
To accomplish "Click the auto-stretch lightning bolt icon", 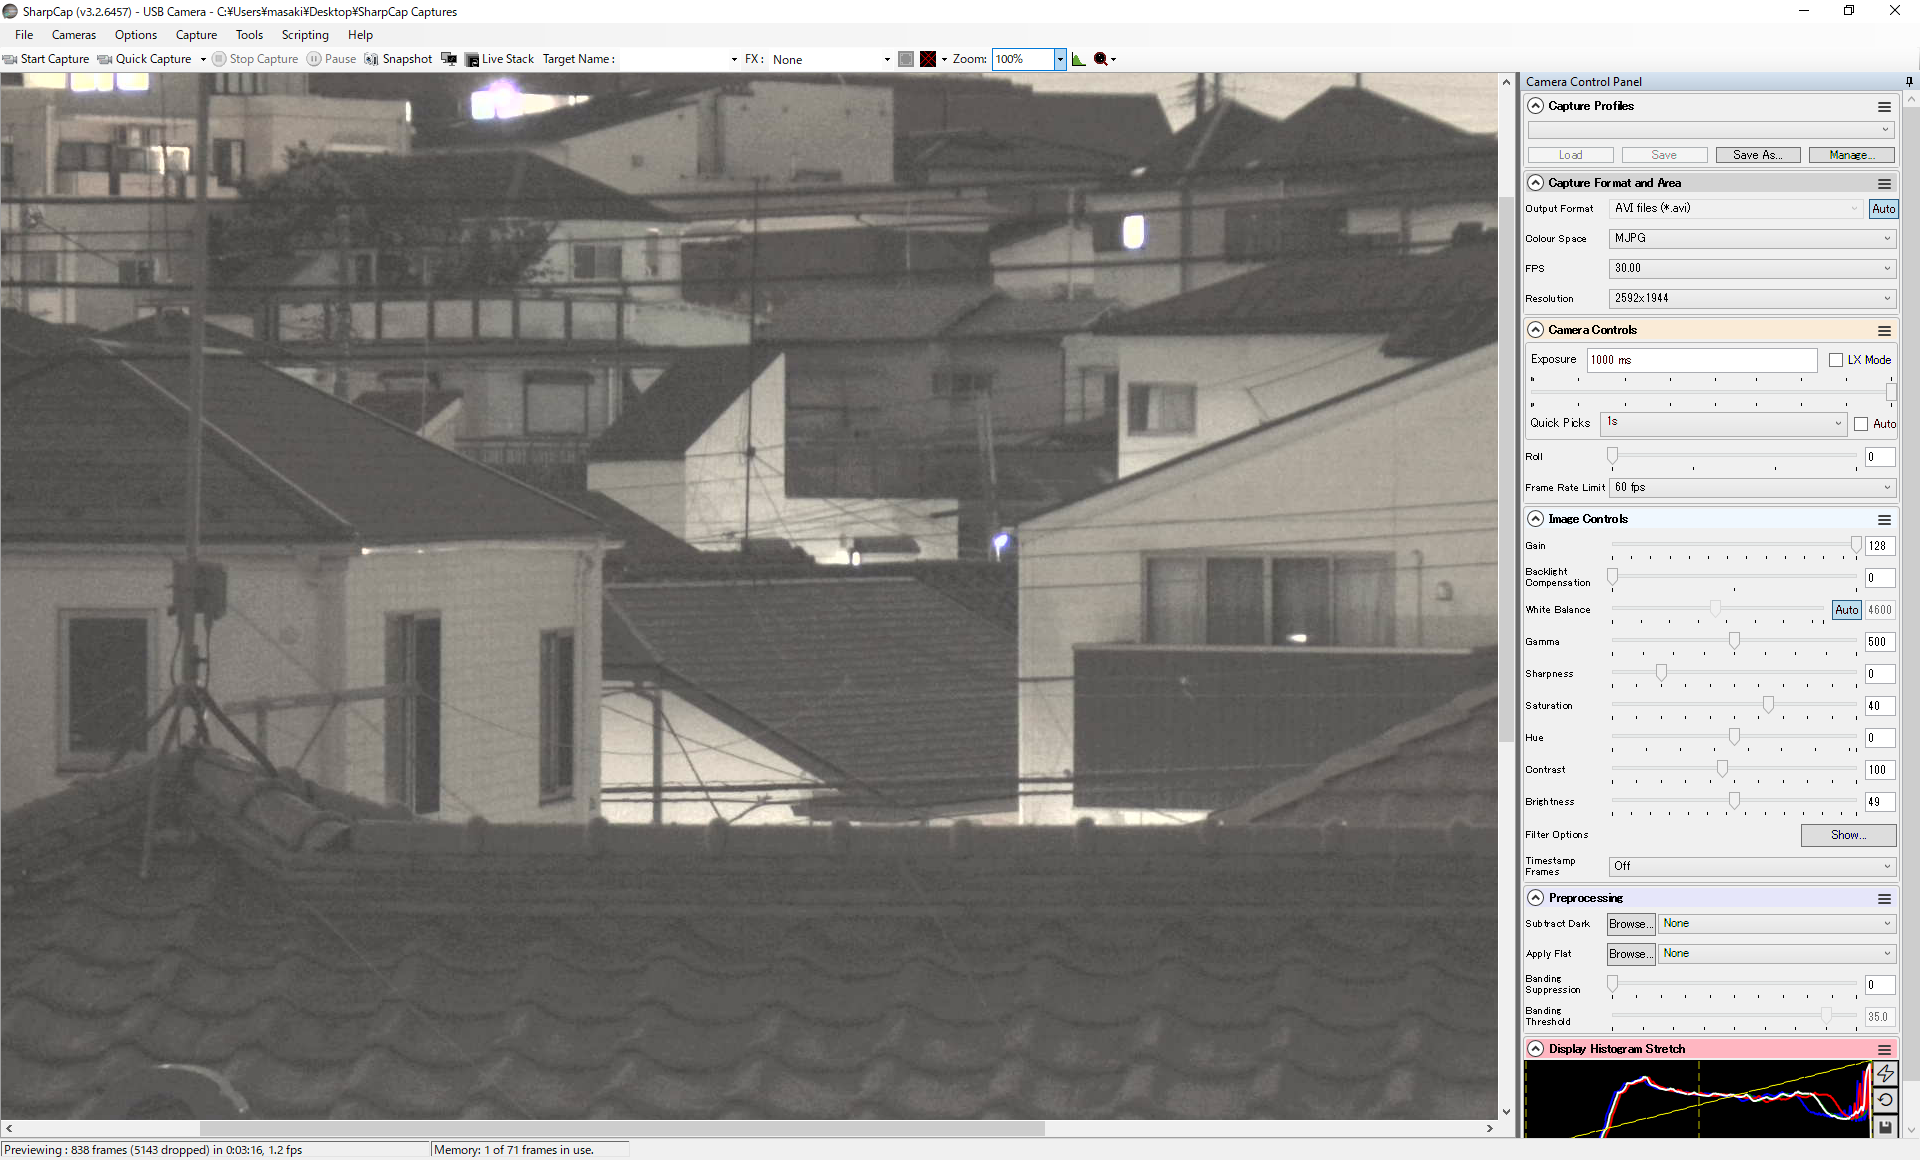I will (1885, 1073).
